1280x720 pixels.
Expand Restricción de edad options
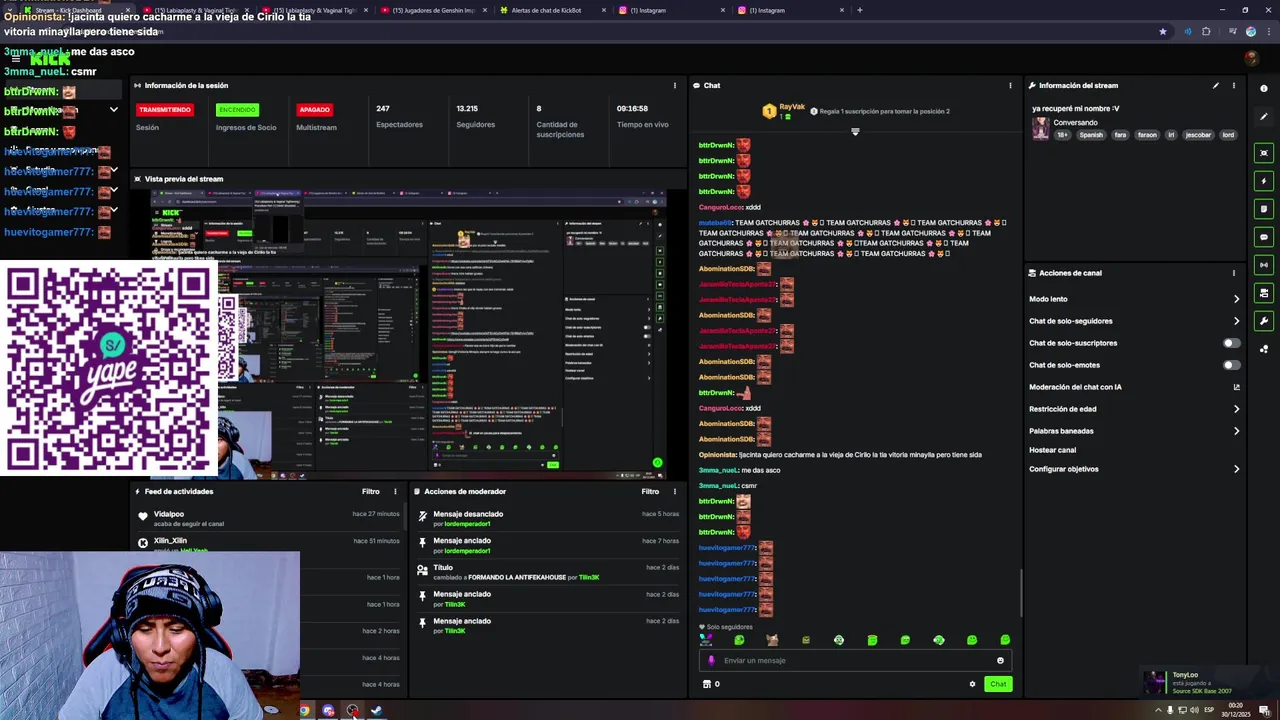(x=1236, y=409)
